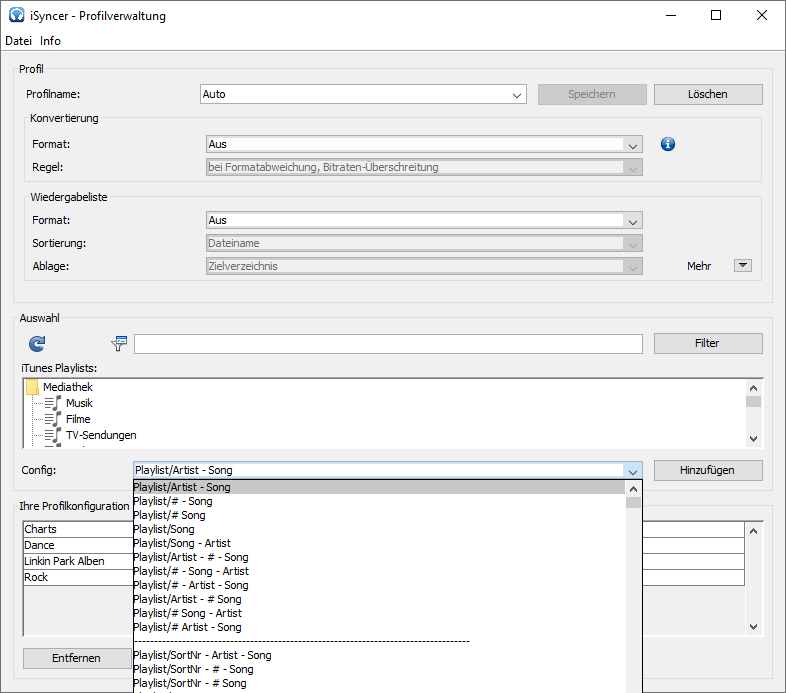Click the Filter button
Image resolution: width=786 pixels, height=693 pixels.
click(708, 343)
